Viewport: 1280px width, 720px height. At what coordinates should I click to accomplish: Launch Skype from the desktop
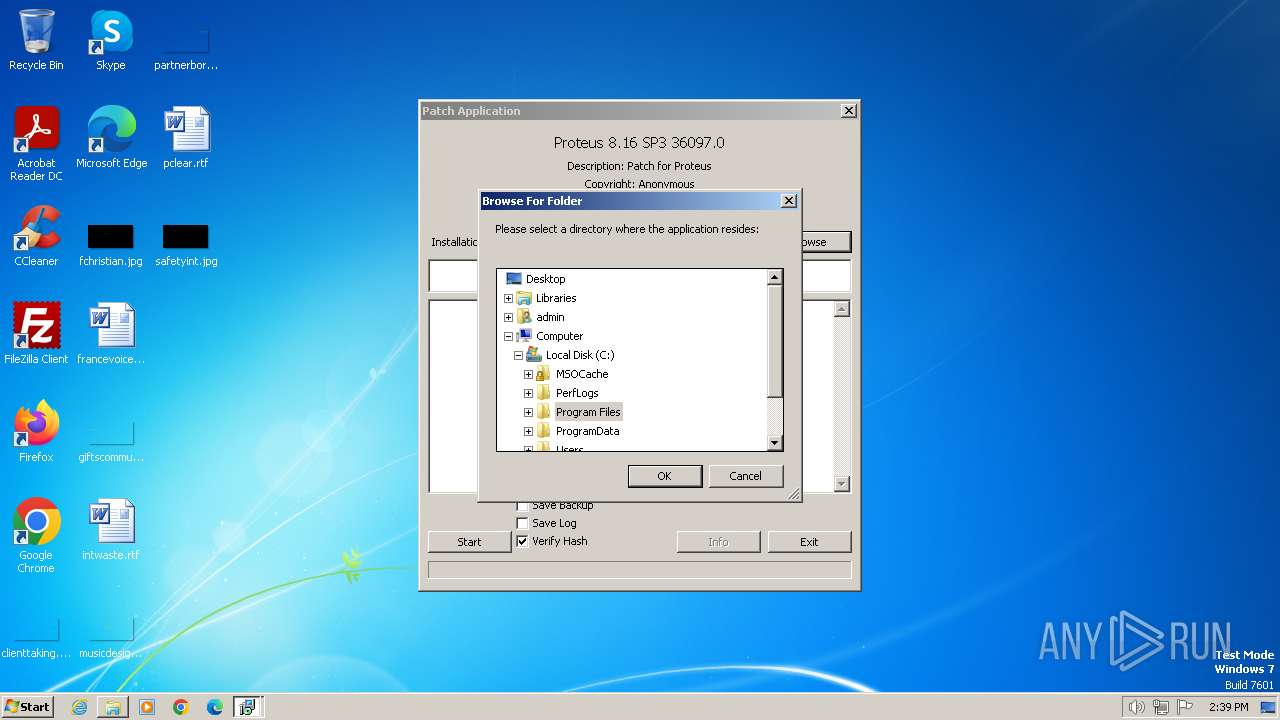coord(110,40)
